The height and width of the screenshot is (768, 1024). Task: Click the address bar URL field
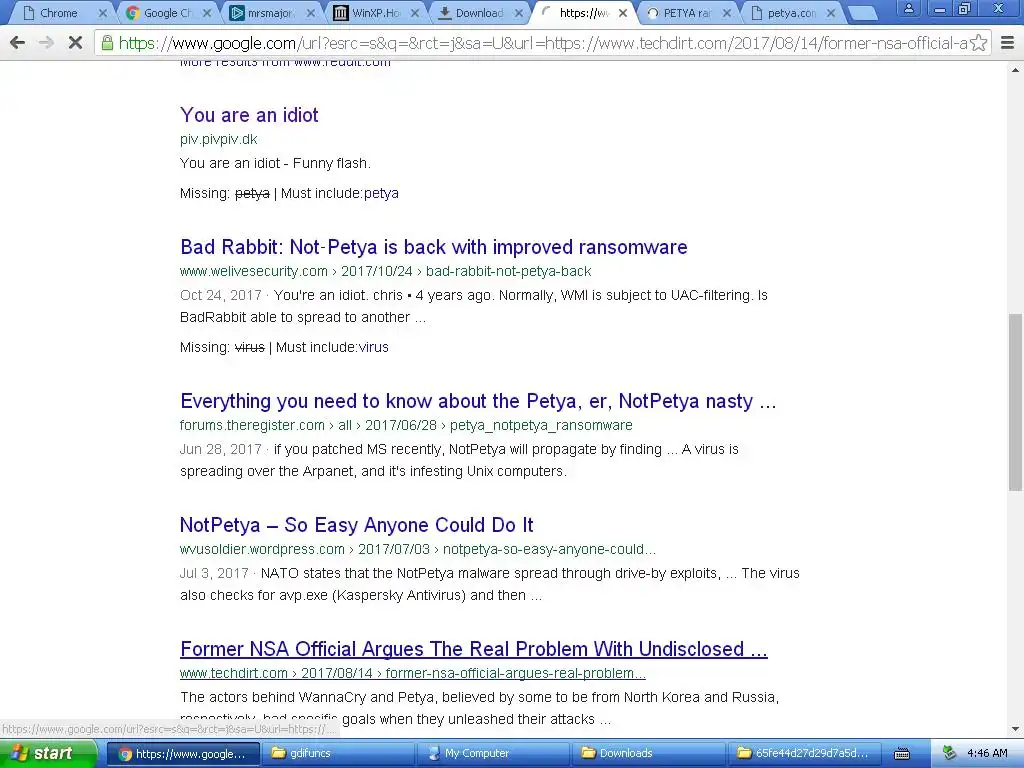[542, 43]
